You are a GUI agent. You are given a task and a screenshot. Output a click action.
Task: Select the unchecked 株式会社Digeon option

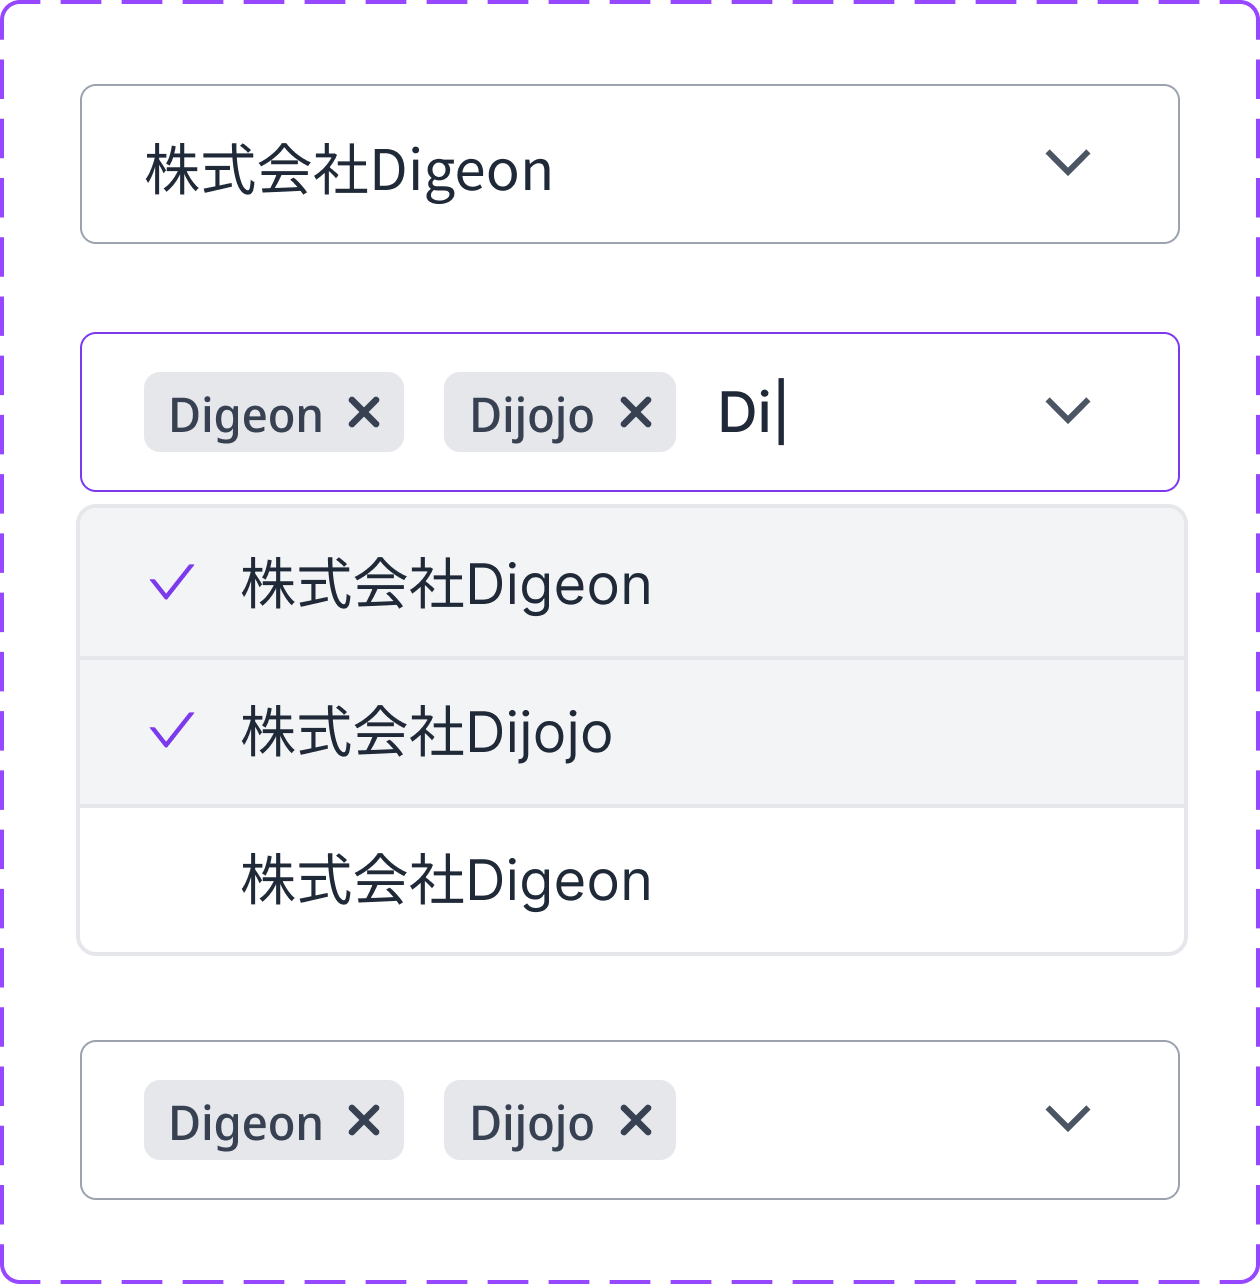pyautogui.click(x=446, y=880)
